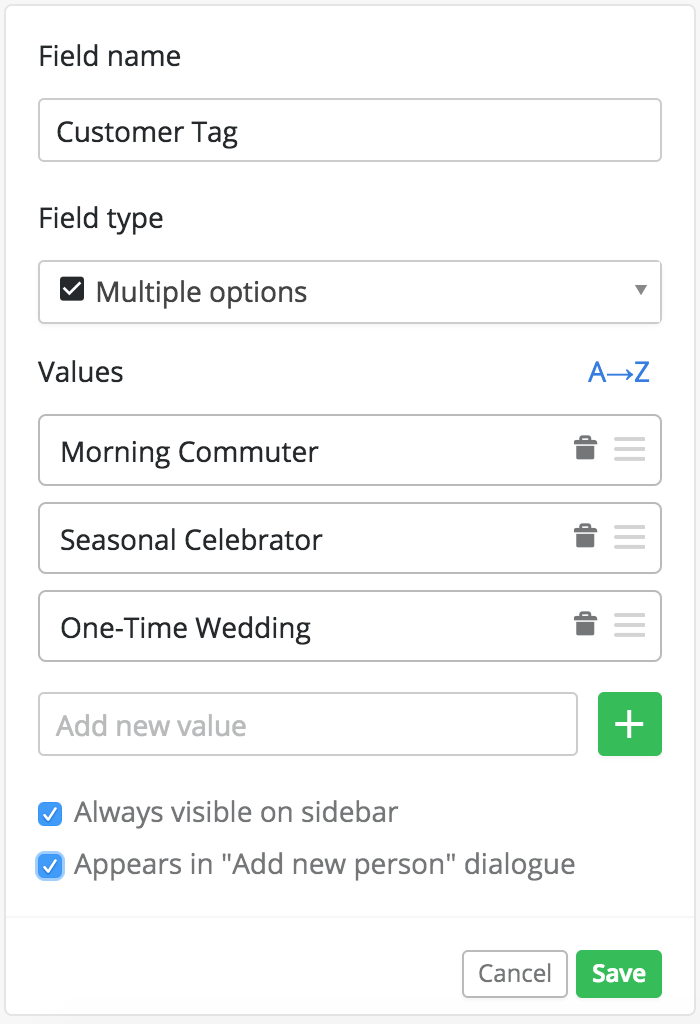Focus the Add new value field
700x1024 pixels.
(x=308, y=724)
